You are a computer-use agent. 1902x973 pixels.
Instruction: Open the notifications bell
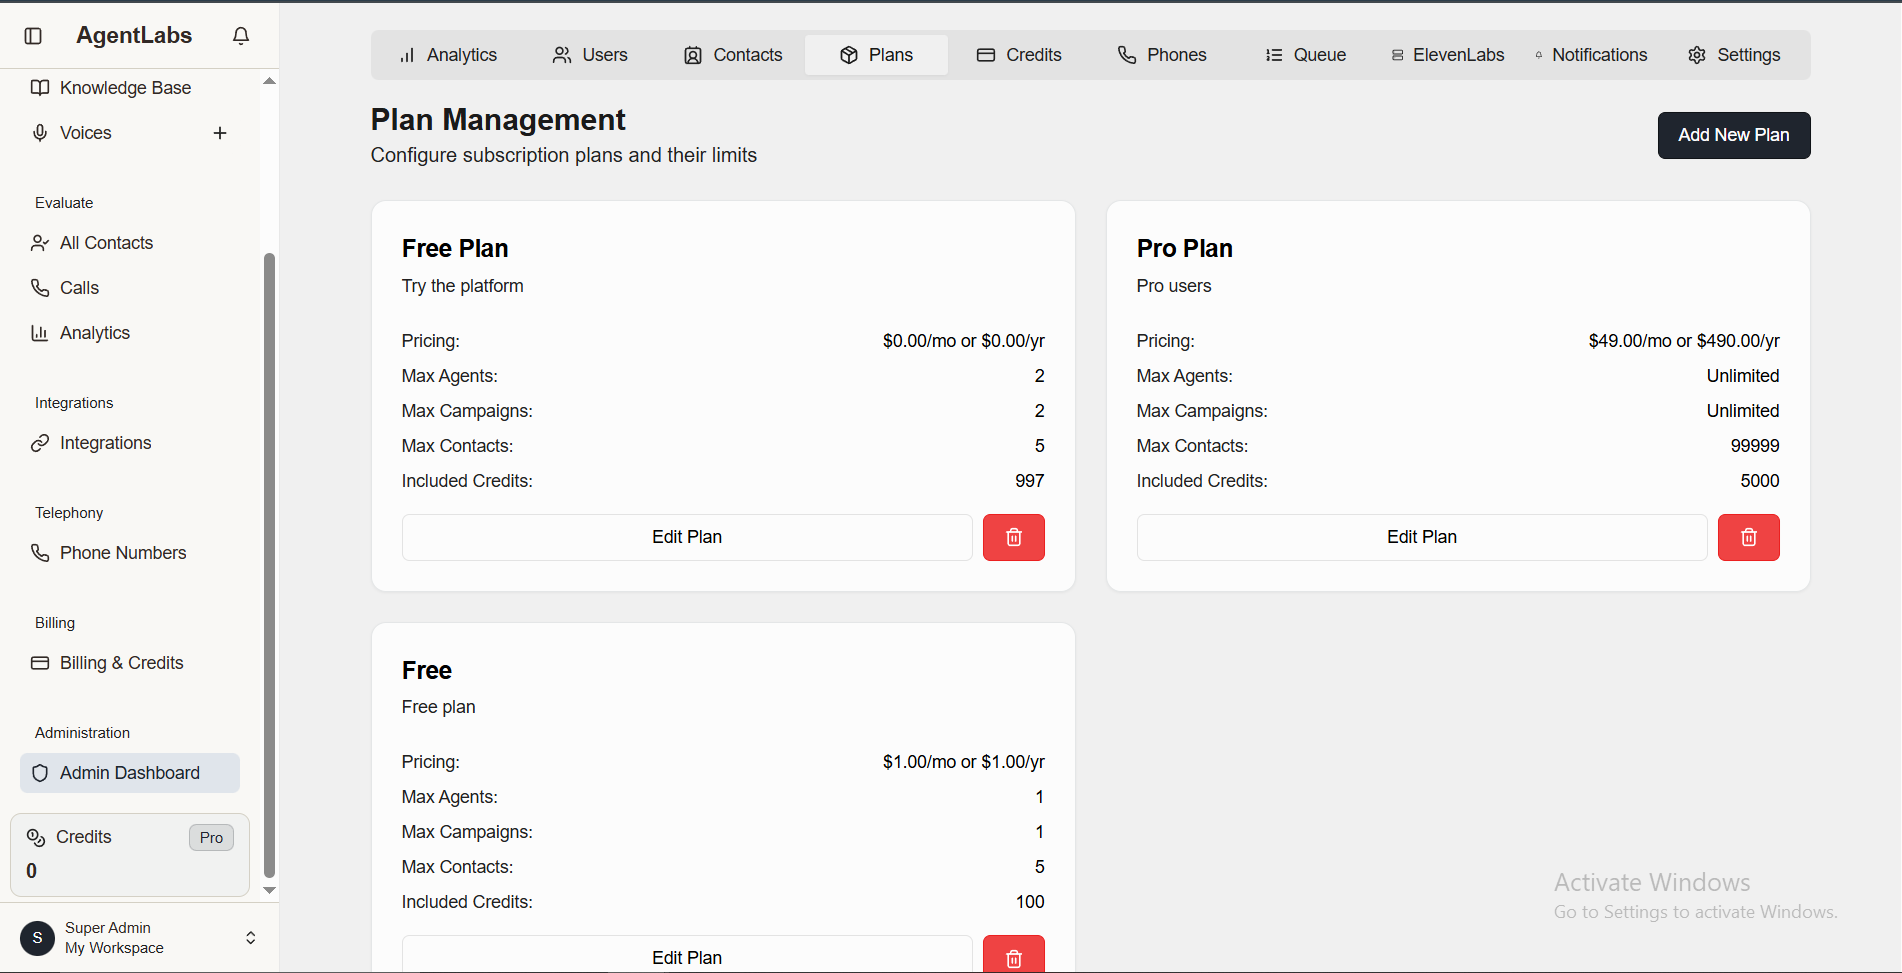240,35
